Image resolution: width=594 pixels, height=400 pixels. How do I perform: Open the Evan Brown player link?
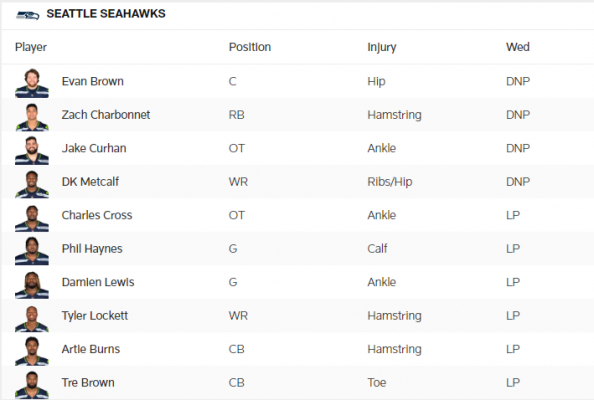(92, 81)
